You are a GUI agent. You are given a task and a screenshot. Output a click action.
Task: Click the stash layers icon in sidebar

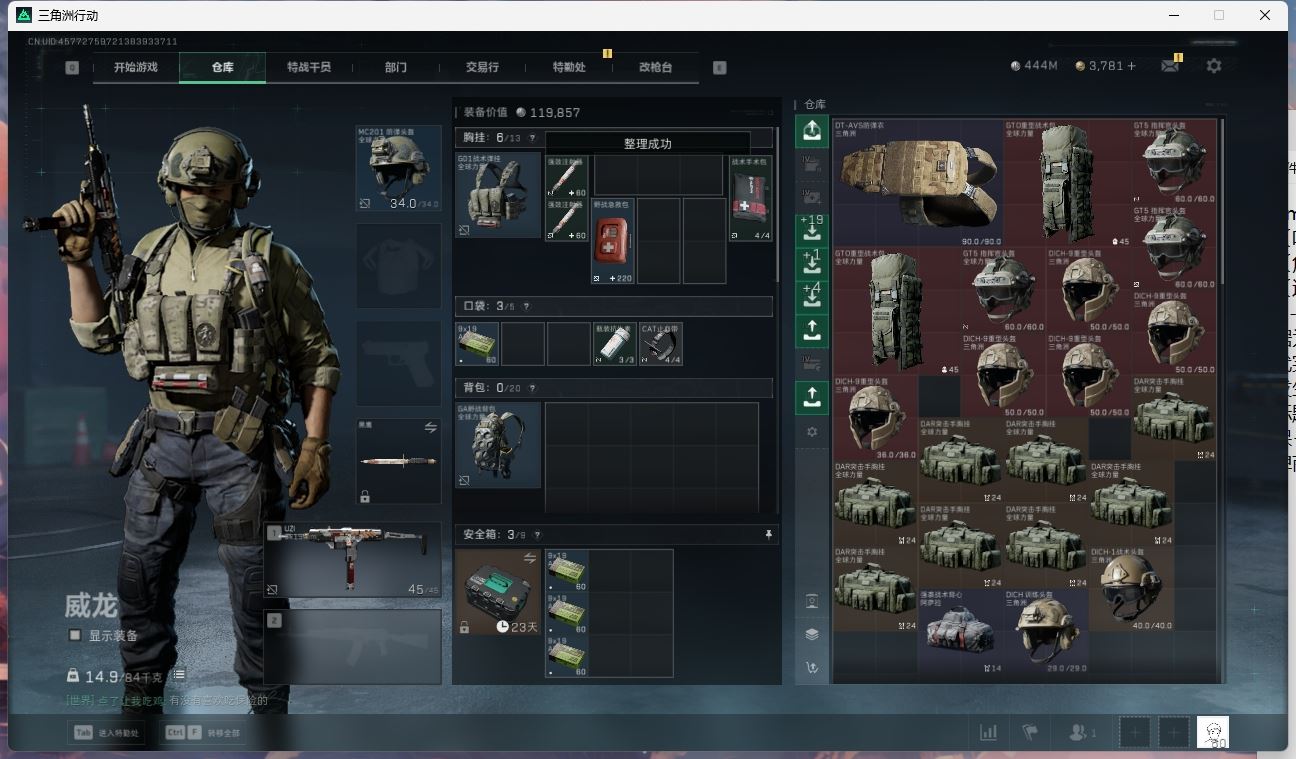pyautogui.click(x=812, y=634)
